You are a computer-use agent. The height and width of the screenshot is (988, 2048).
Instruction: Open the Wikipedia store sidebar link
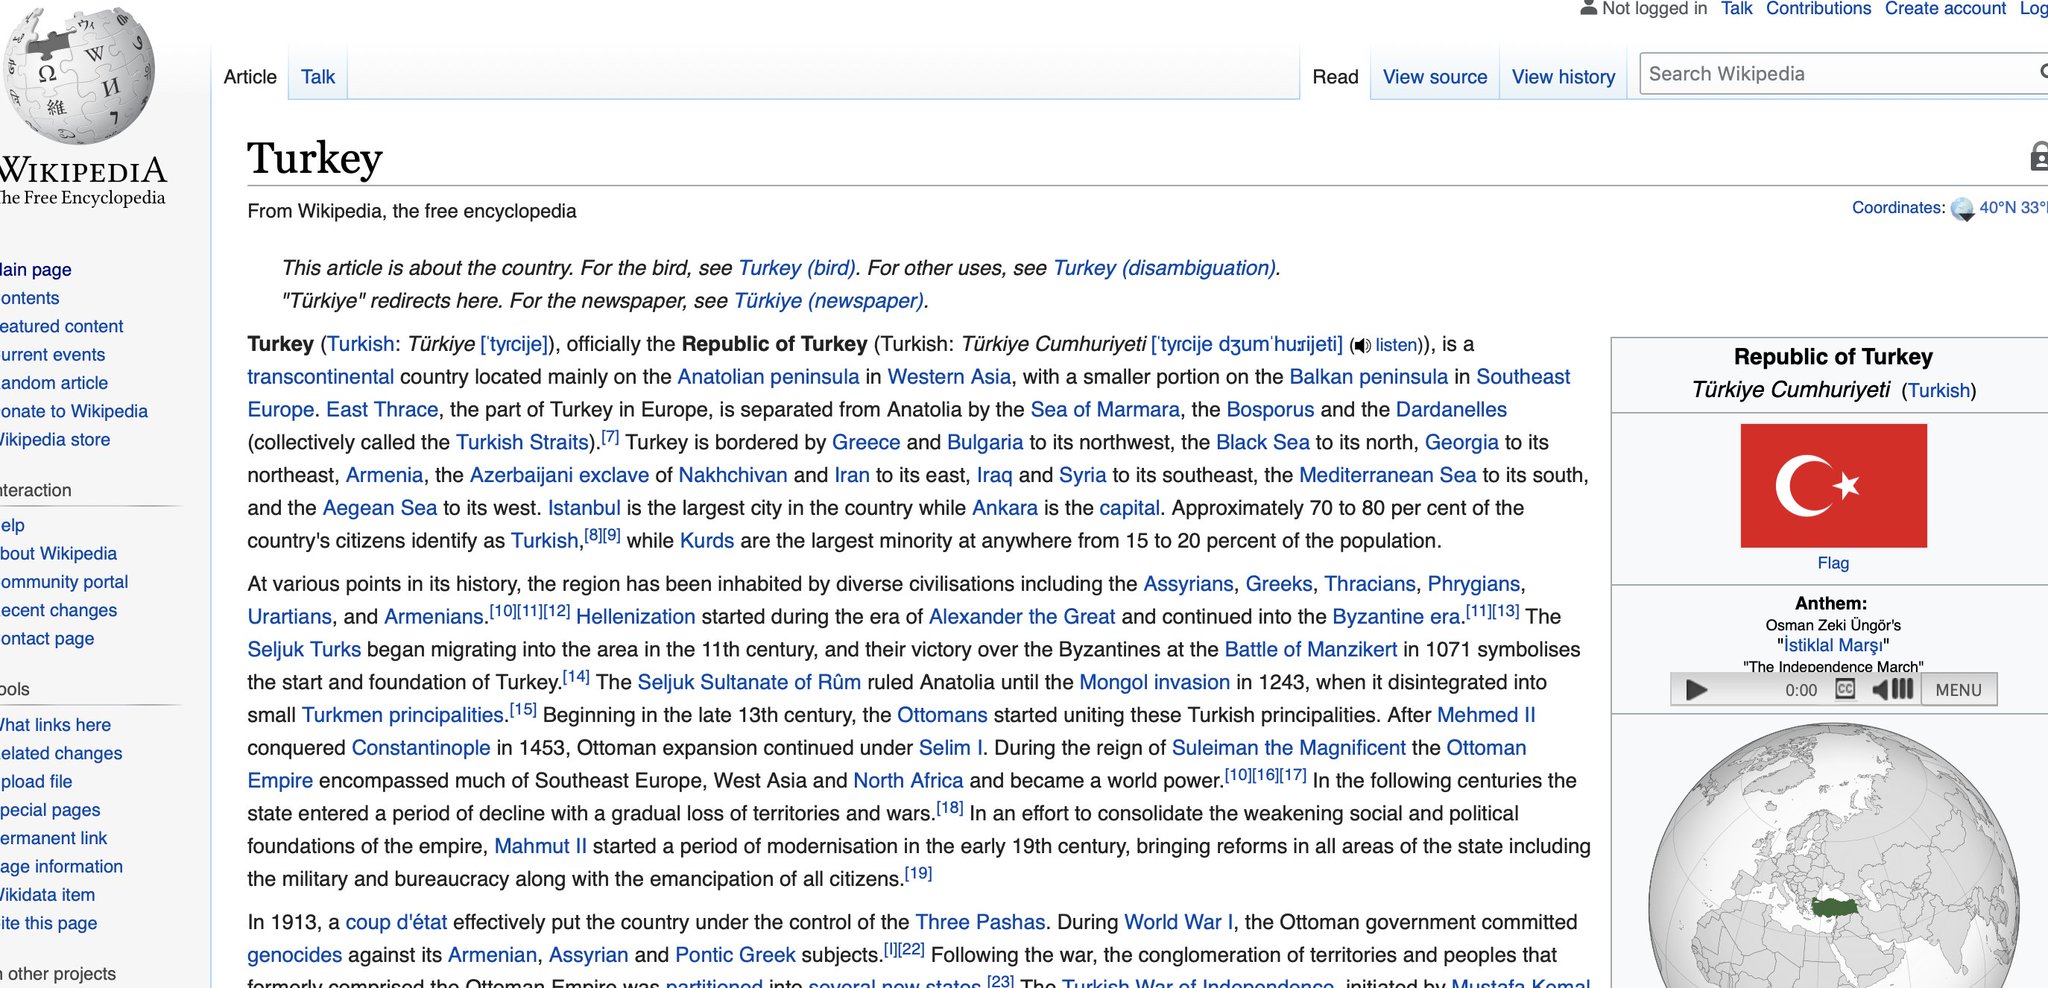[55, 440]
